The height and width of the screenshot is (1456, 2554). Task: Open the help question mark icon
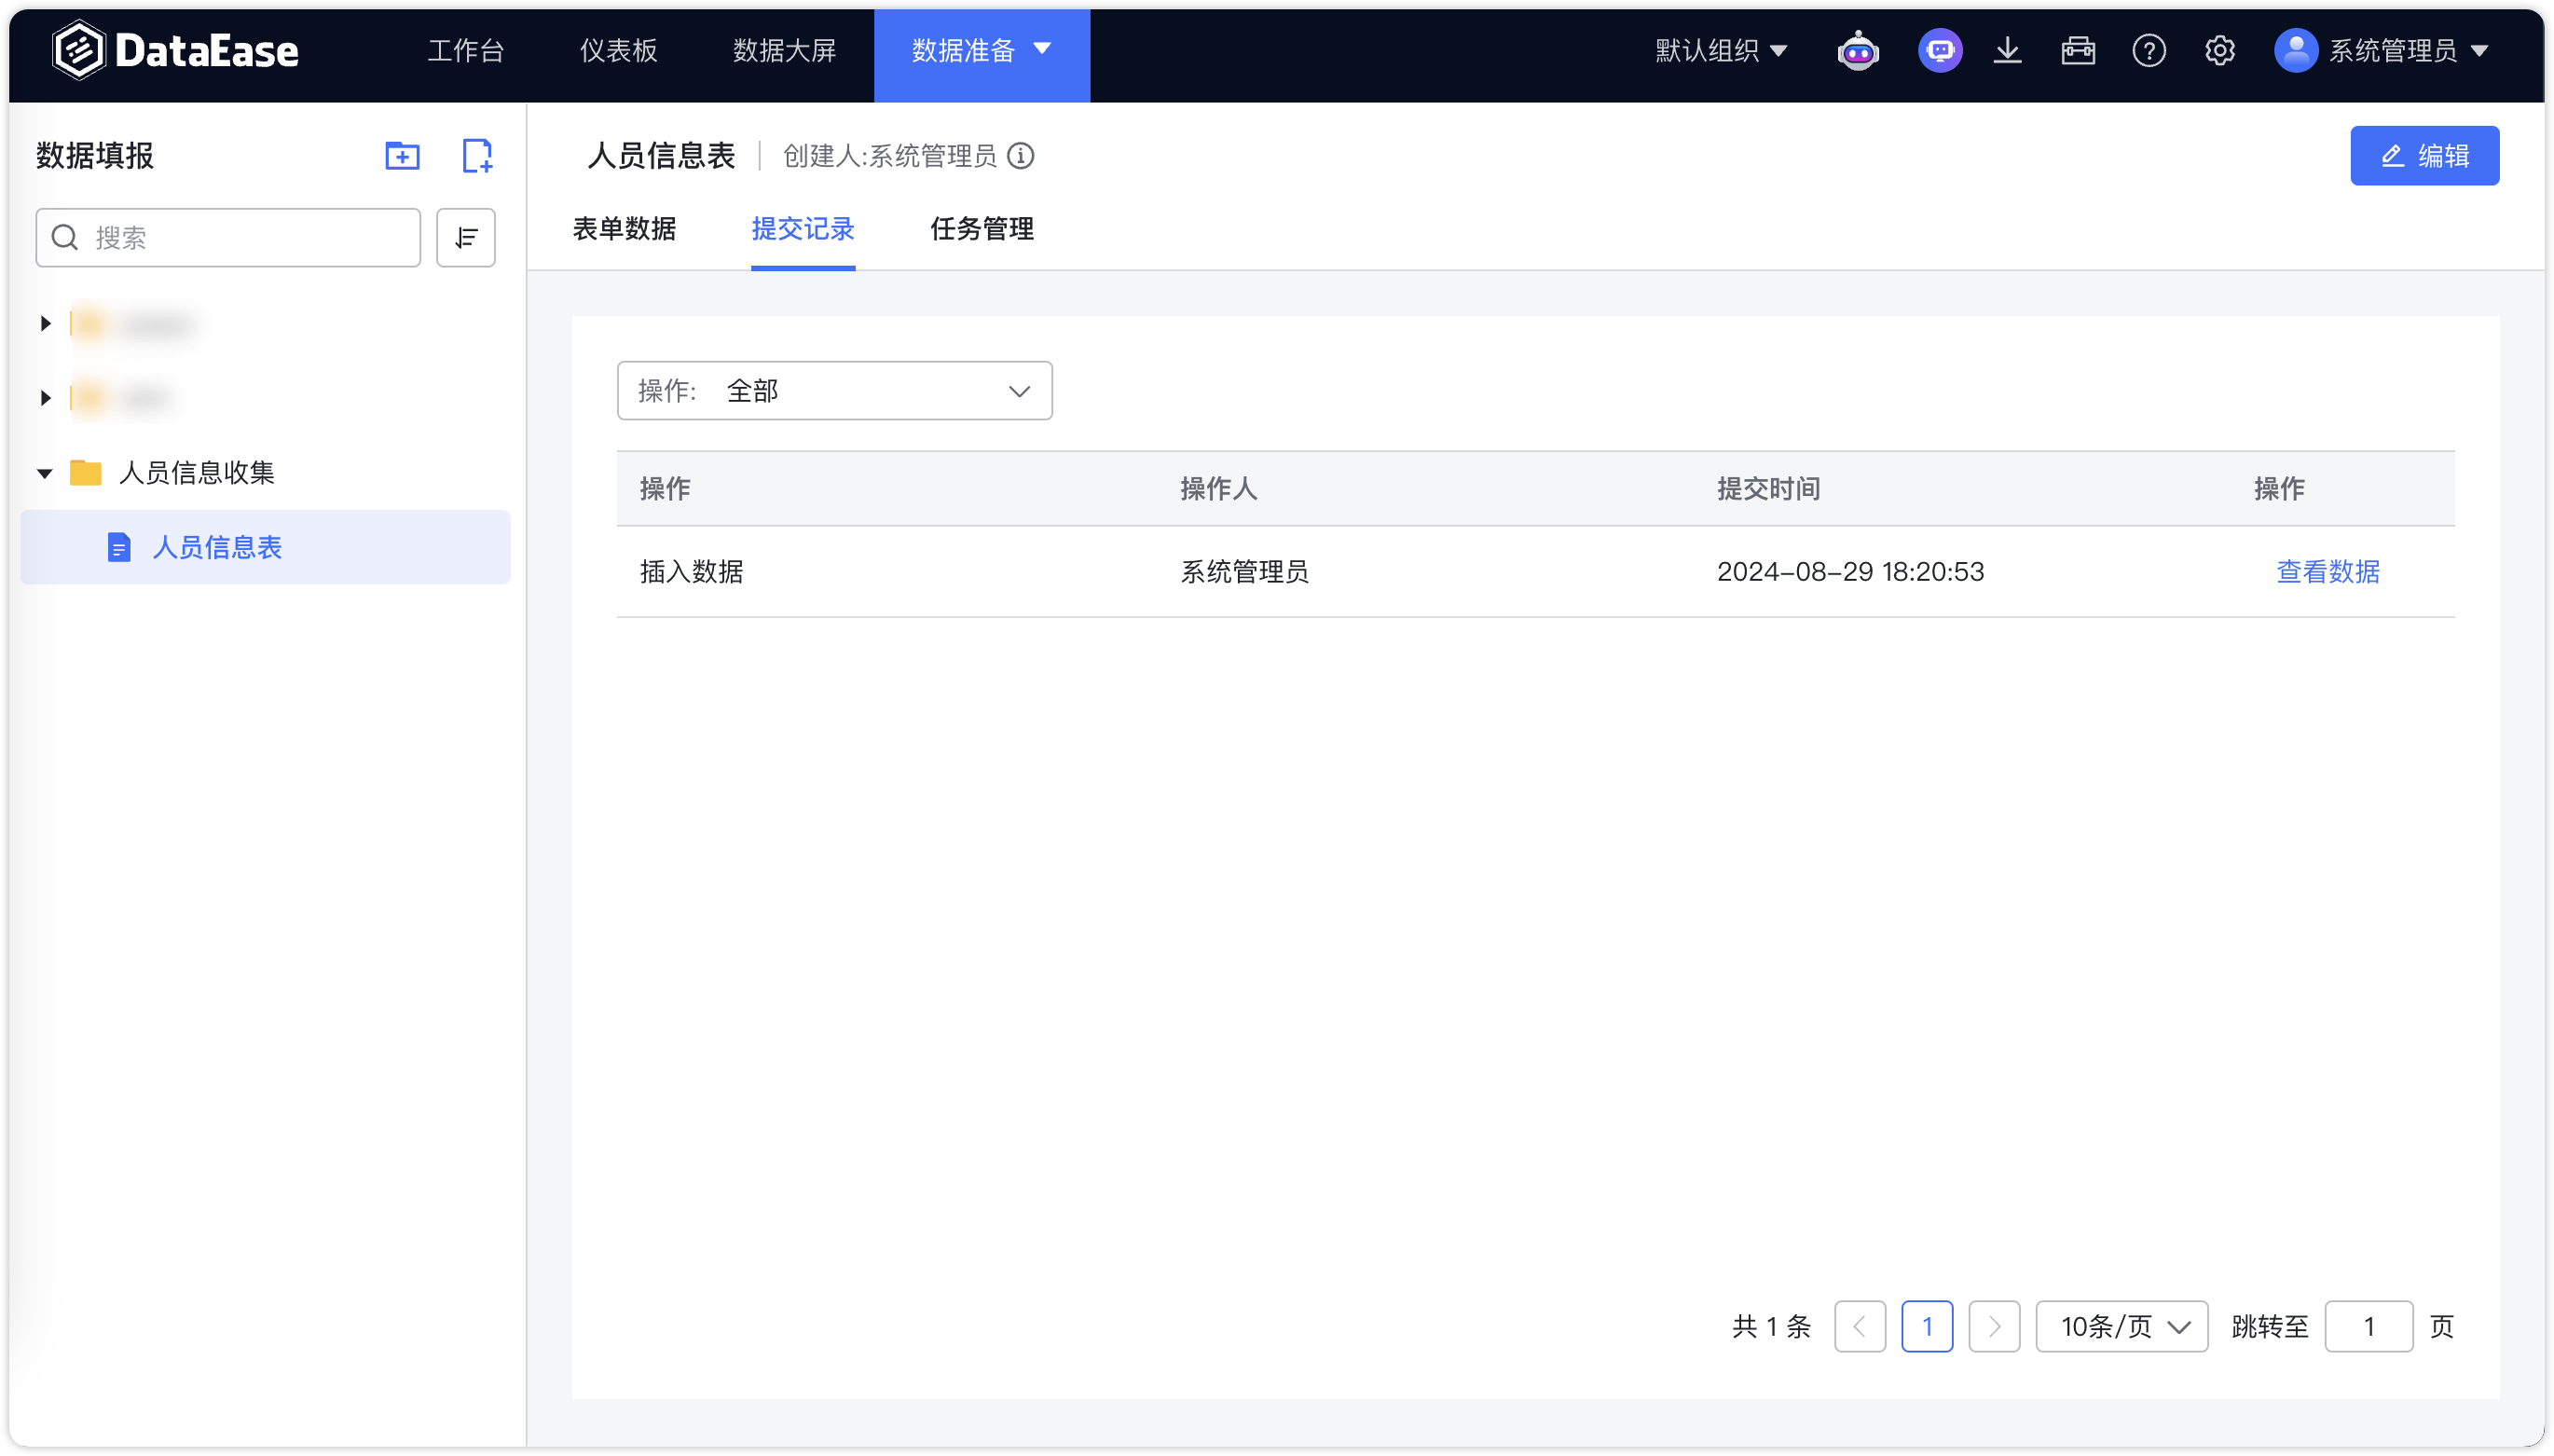(x=2148, y=50)
